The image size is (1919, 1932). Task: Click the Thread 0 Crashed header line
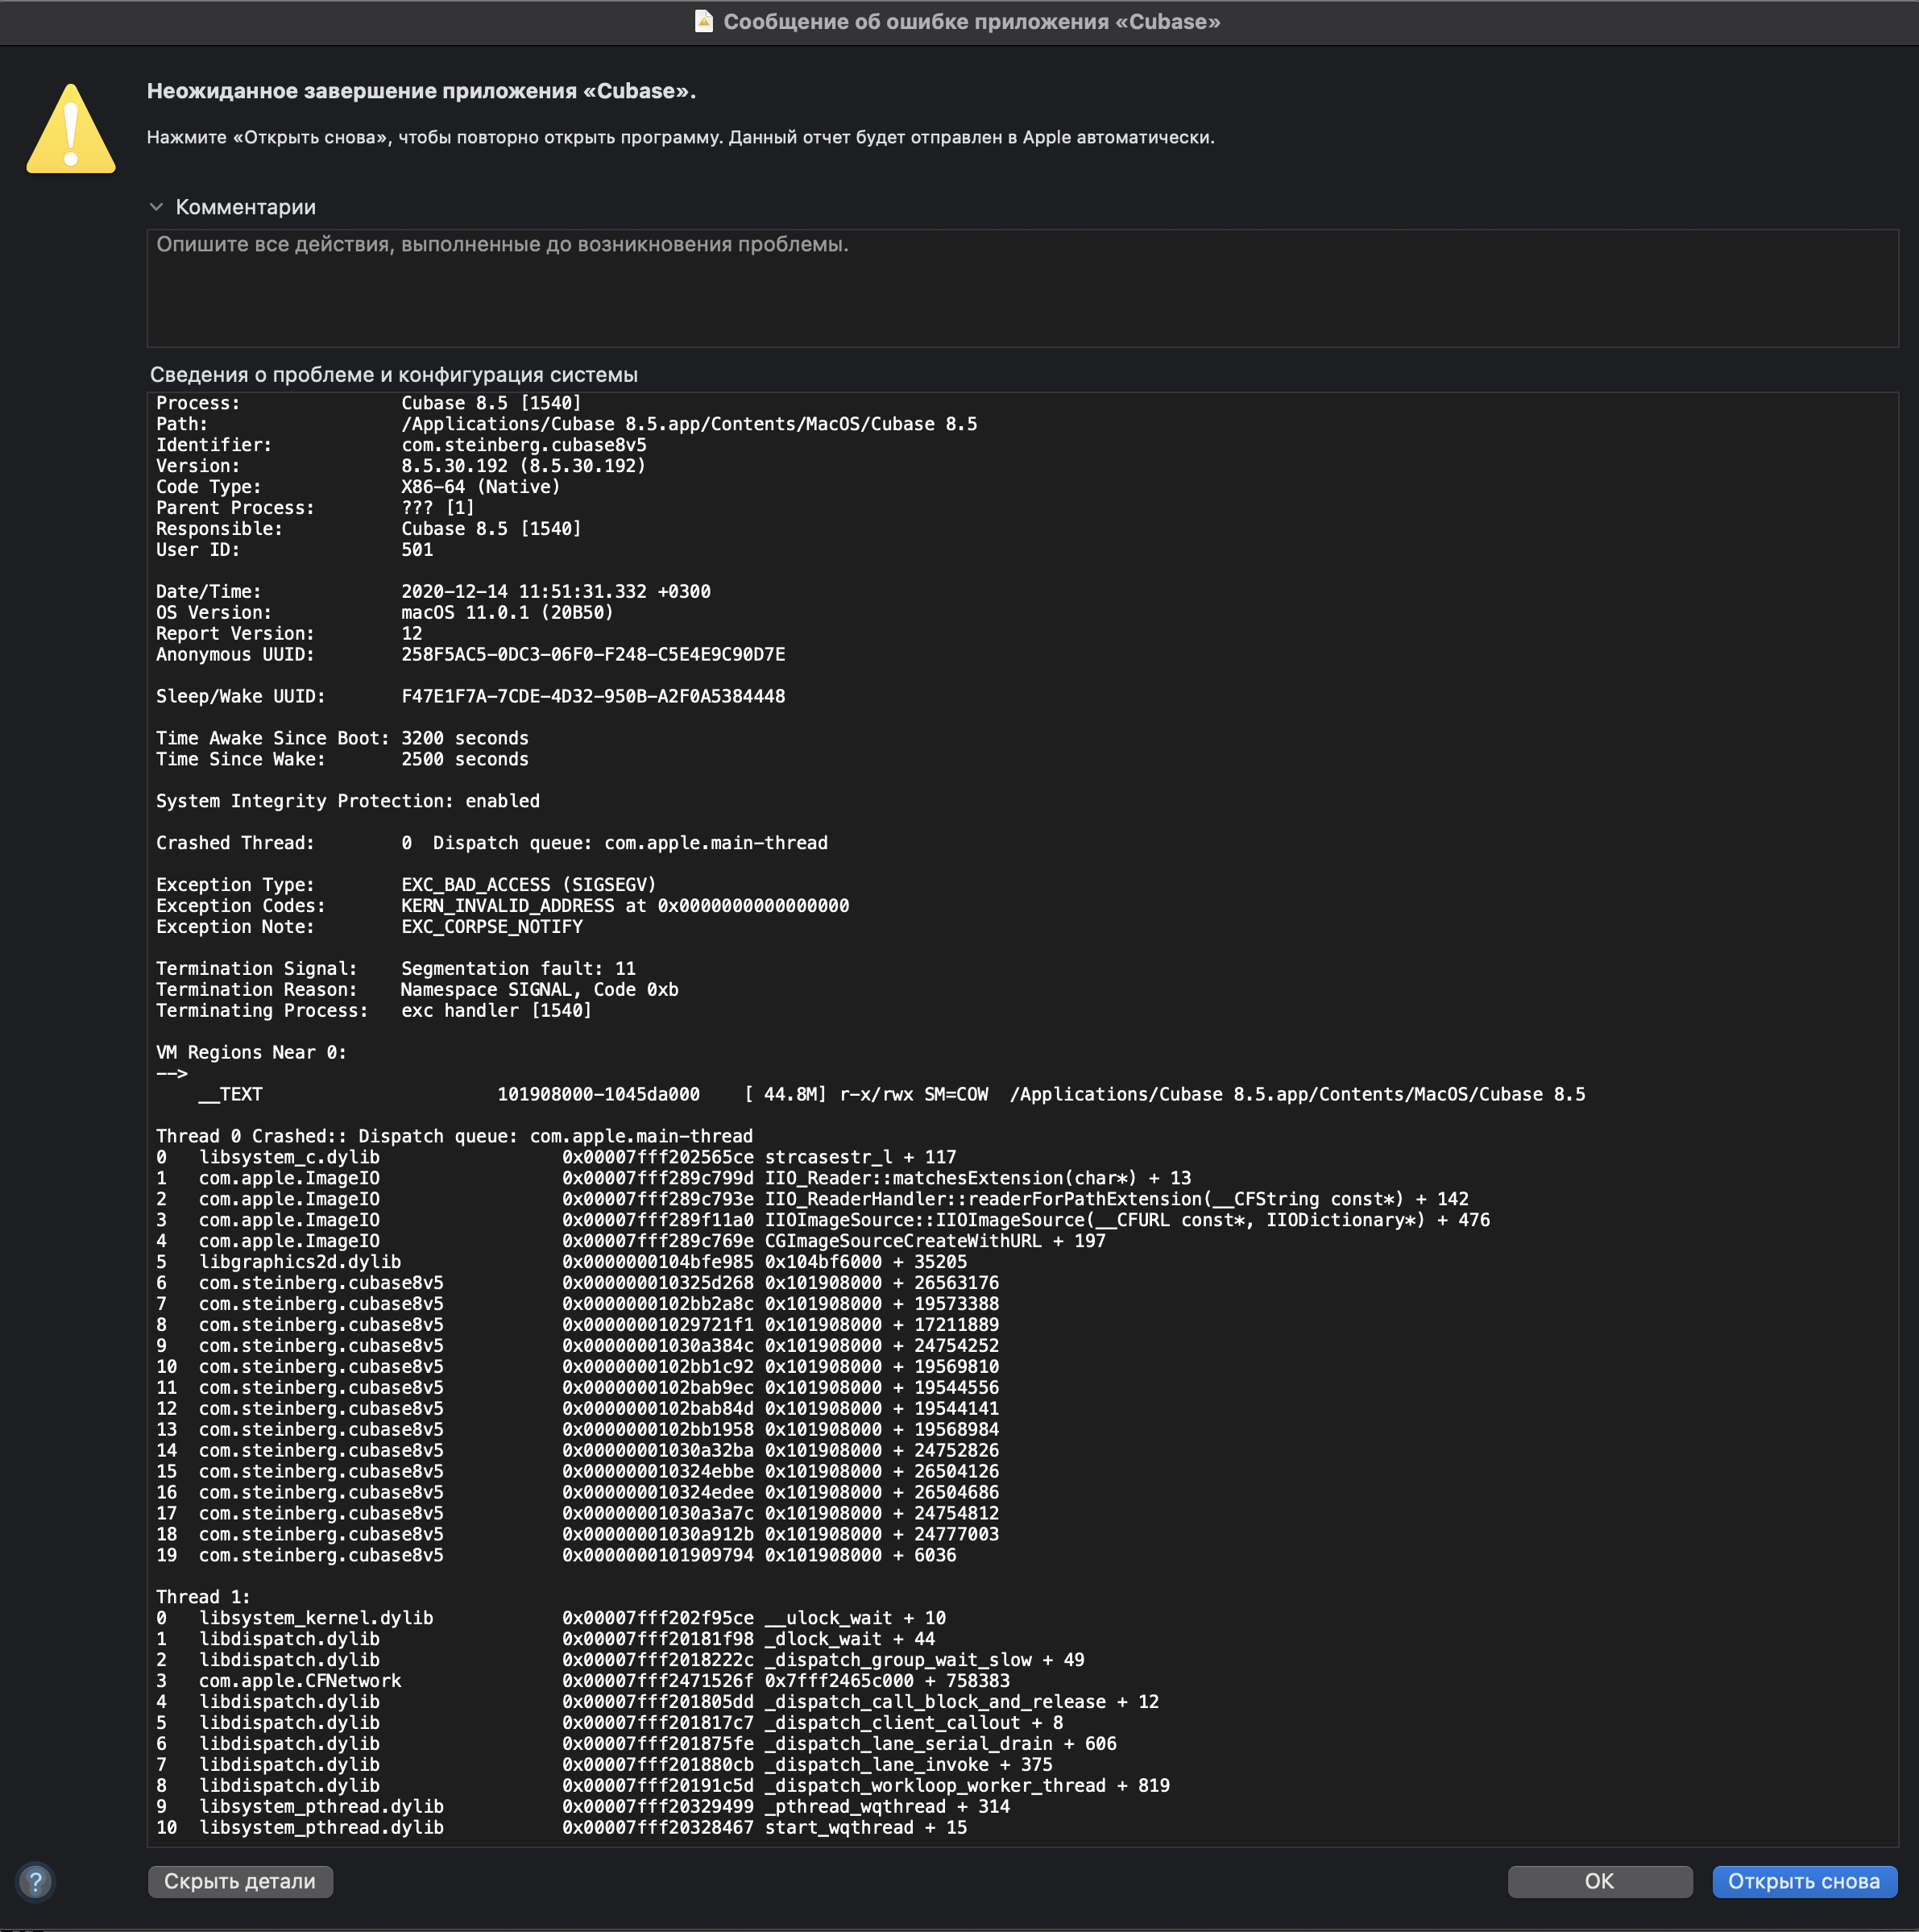pyautogui.click(x=454, y=1136)
